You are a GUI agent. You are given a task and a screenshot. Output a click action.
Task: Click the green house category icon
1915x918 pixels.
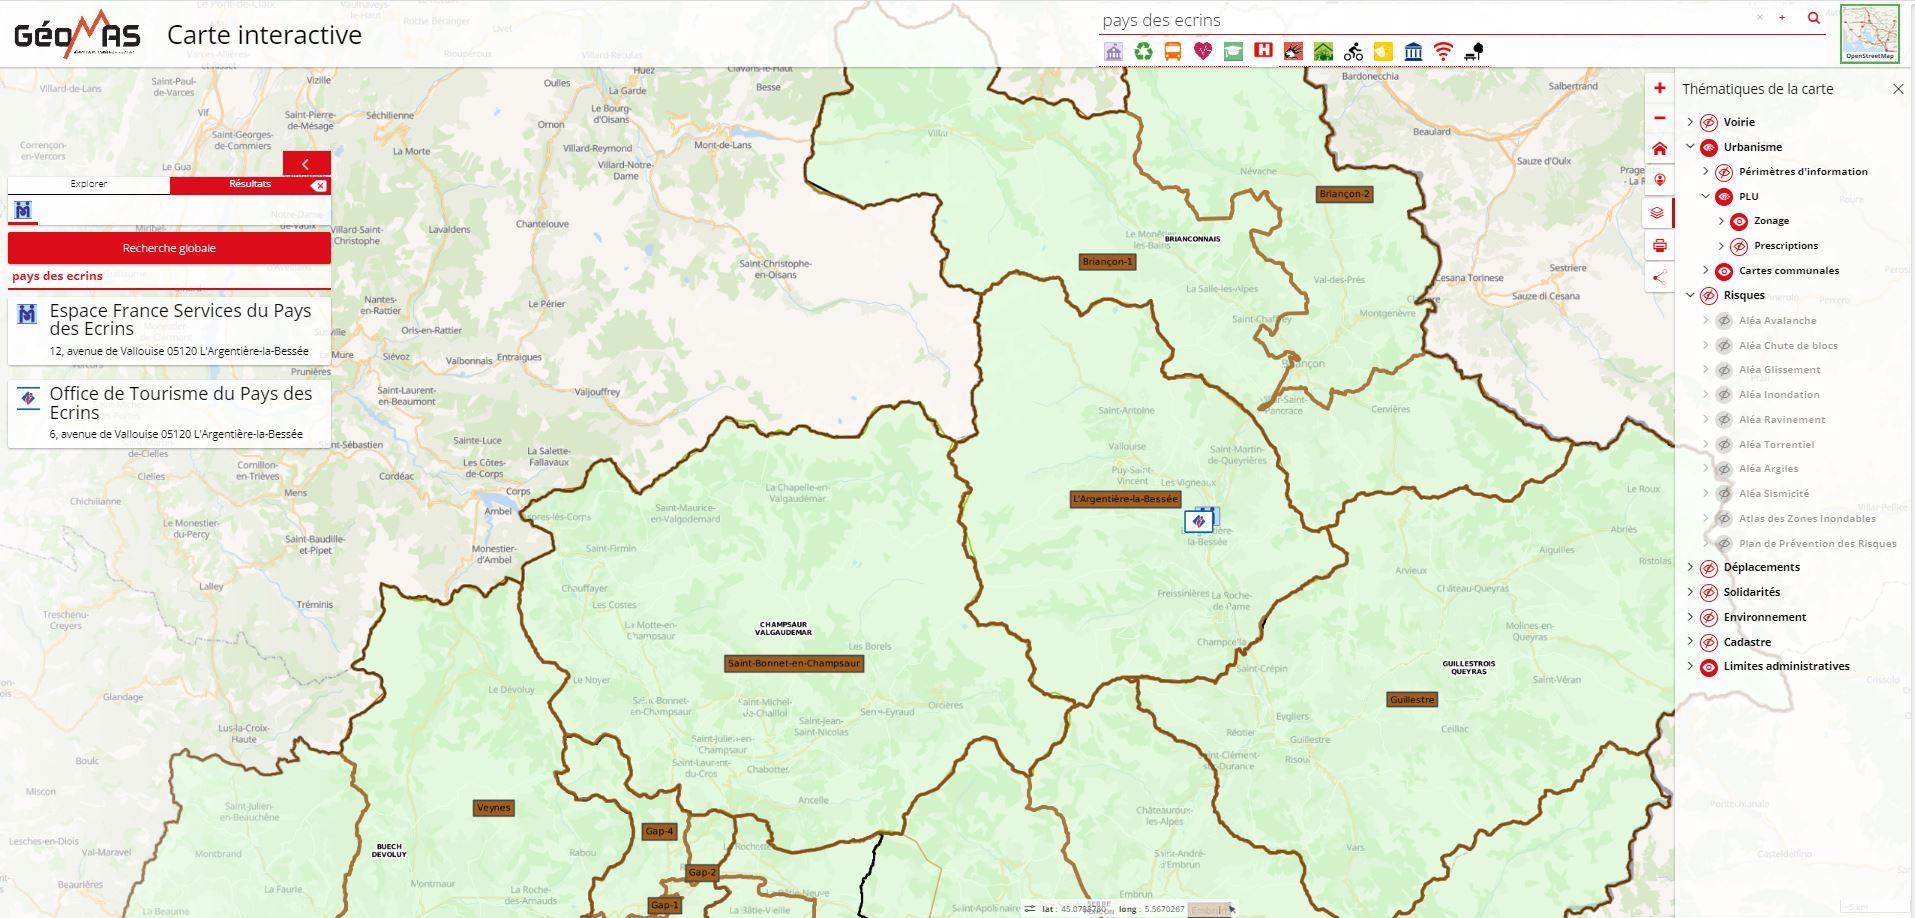1323,51
